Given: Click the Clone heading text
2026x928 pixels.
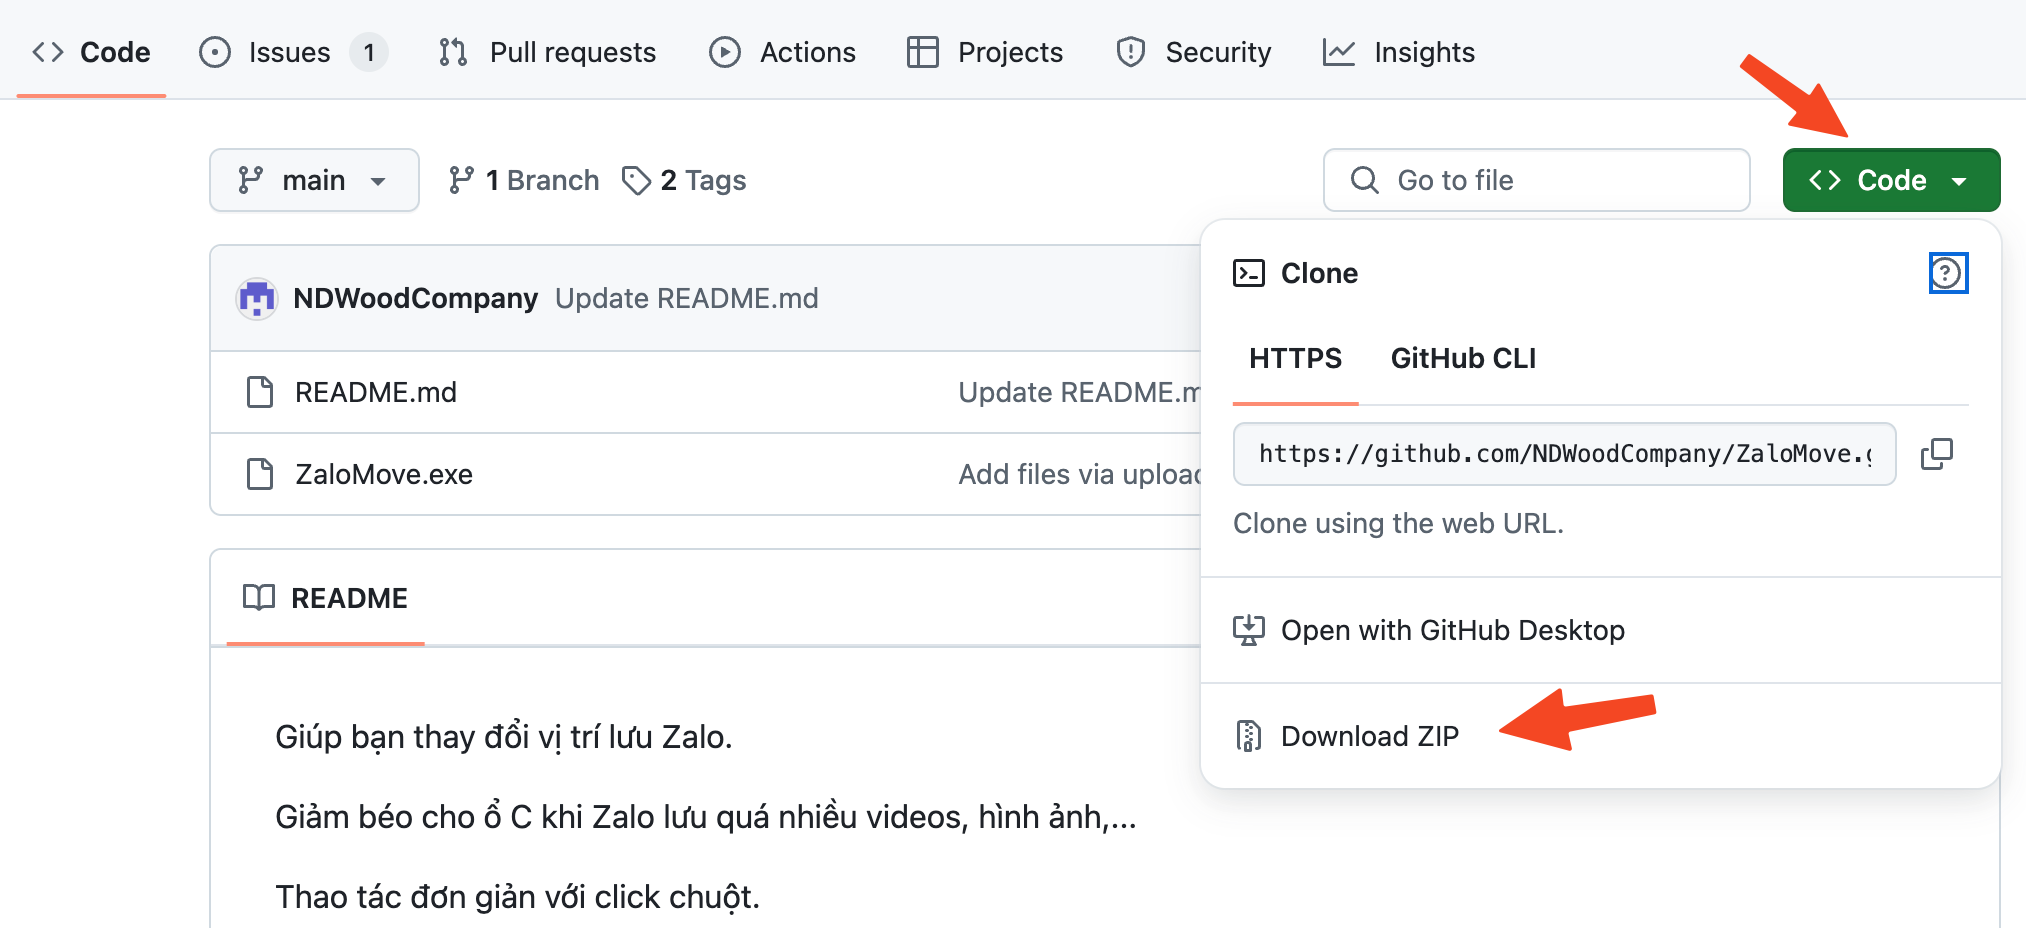Looking at the screenshot, I should point(1319,273).
